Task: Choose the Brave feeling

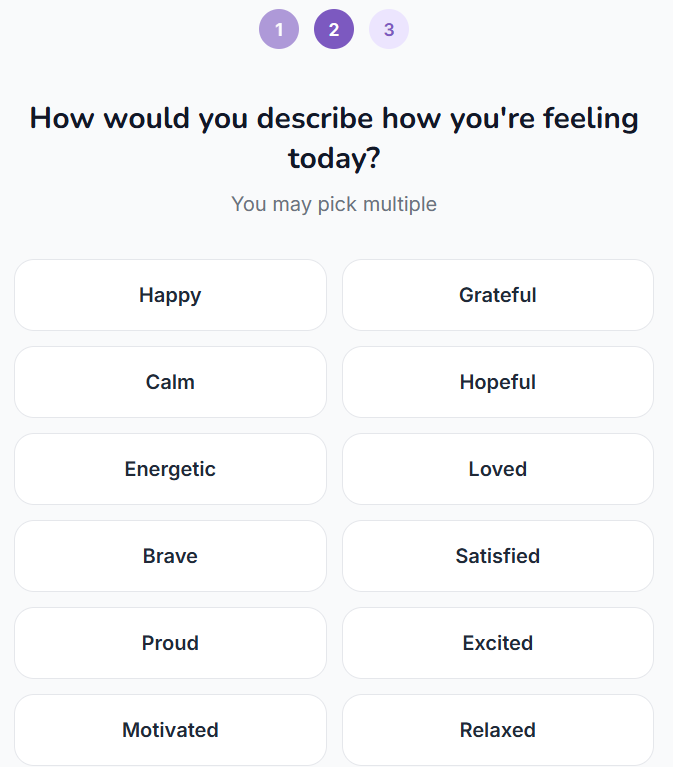Action: point(170,556)
